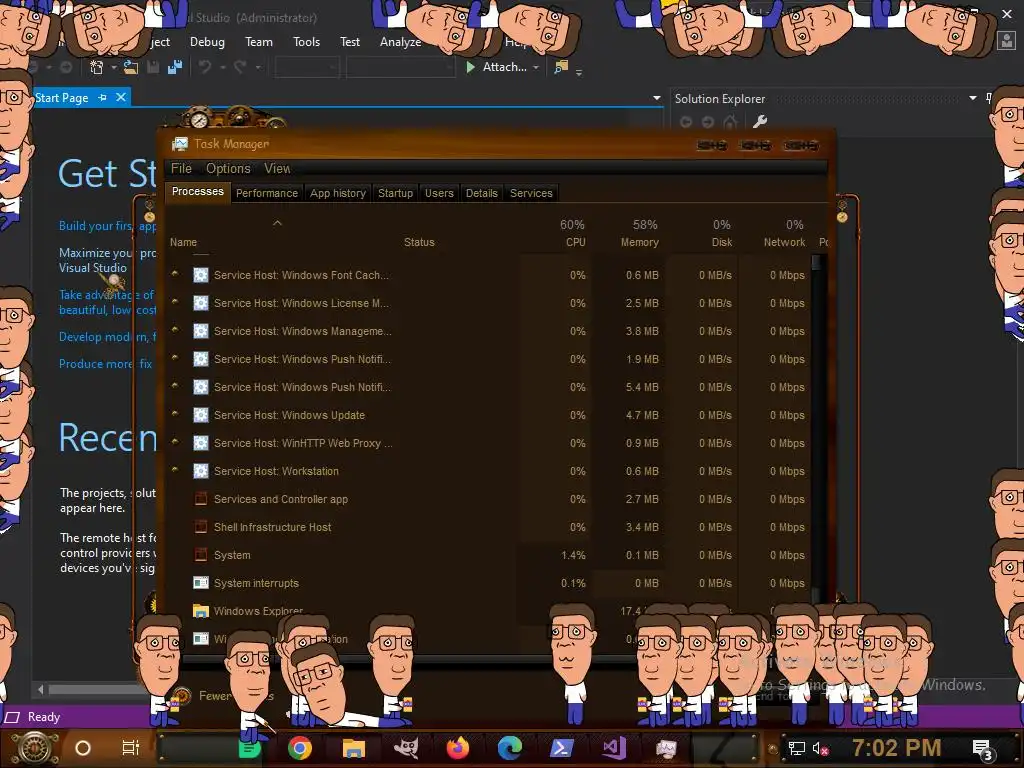Click the Task Manager taskbar icon
Screen dimensions: 1024x768
pos(666,748)
